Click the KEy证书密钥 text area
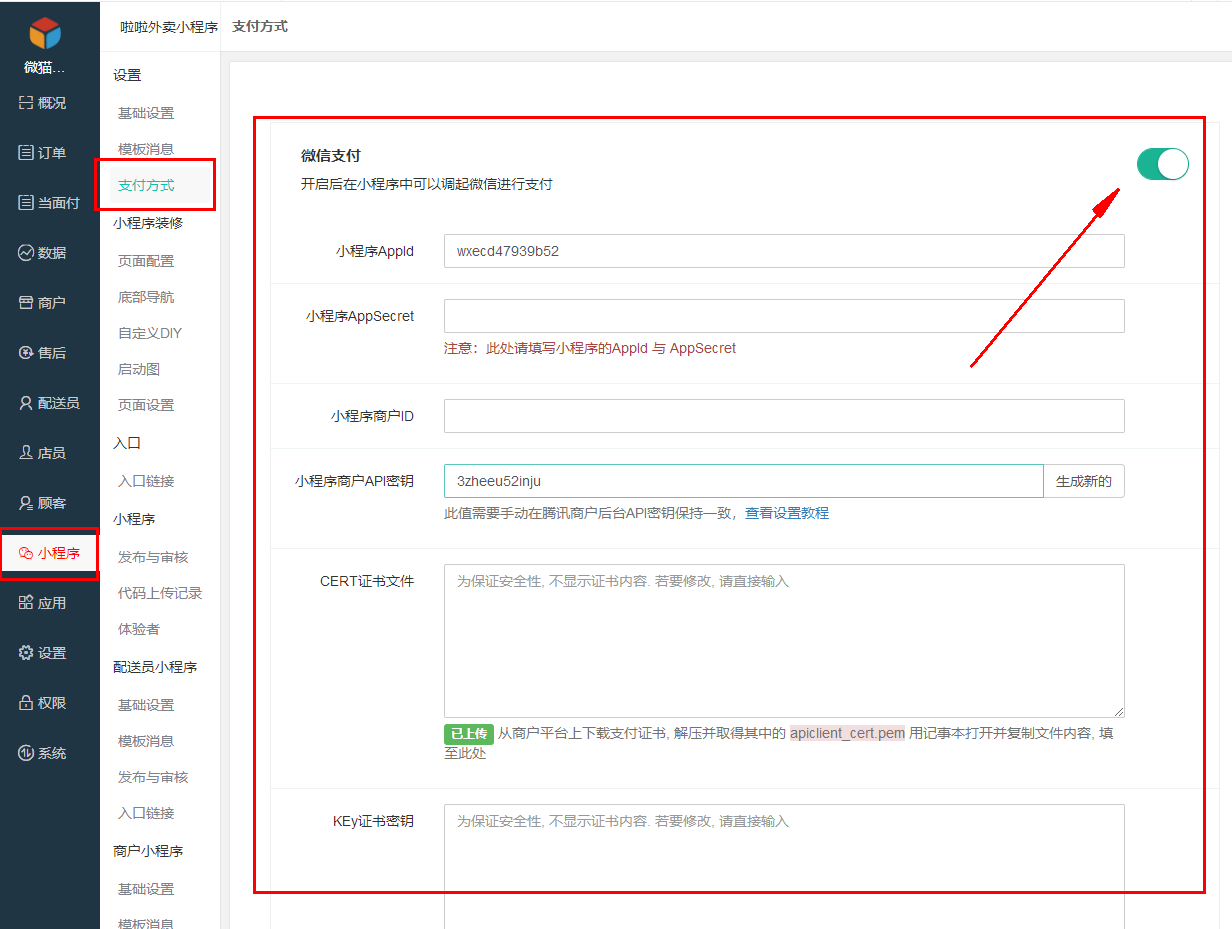Image resolution: width=1232 pixels, height=929 pixels. tap(784, 866)
